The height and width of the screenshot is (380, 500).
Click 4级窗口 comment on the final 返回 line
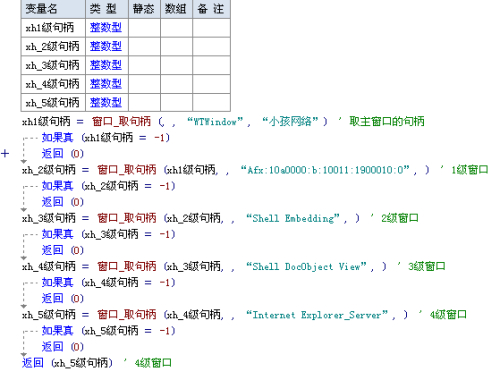click(153, 363)
